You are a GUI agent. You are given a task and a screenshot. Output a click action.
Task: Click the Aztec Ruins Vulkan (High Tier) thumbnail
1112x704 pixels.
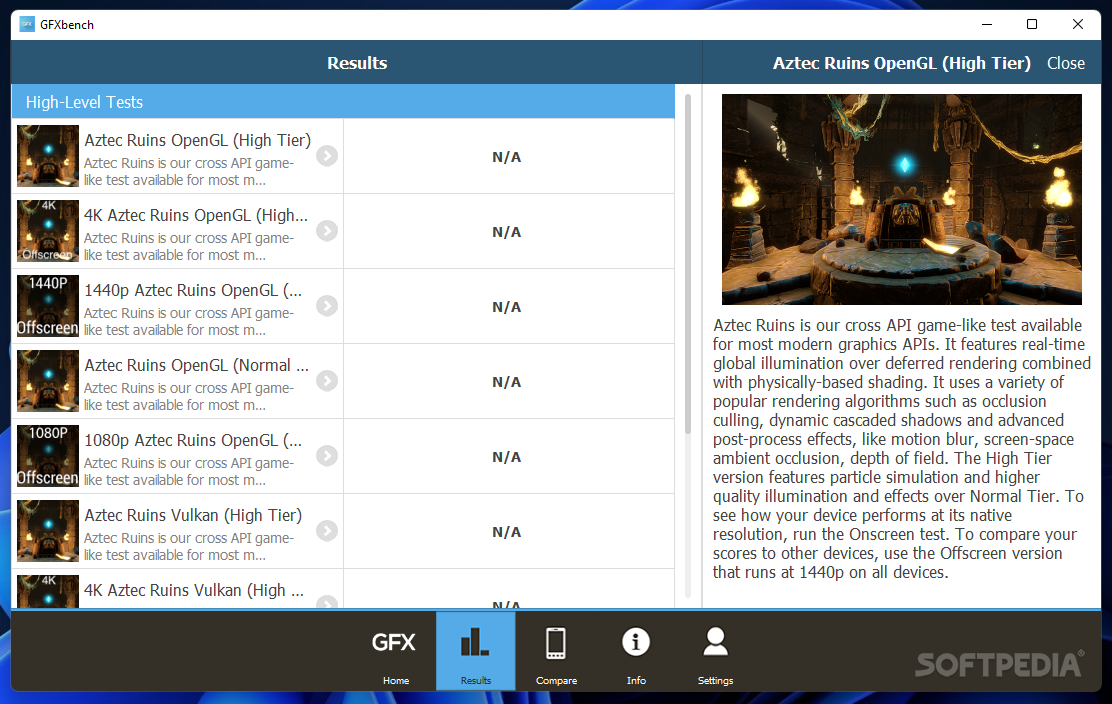point(48,531)
